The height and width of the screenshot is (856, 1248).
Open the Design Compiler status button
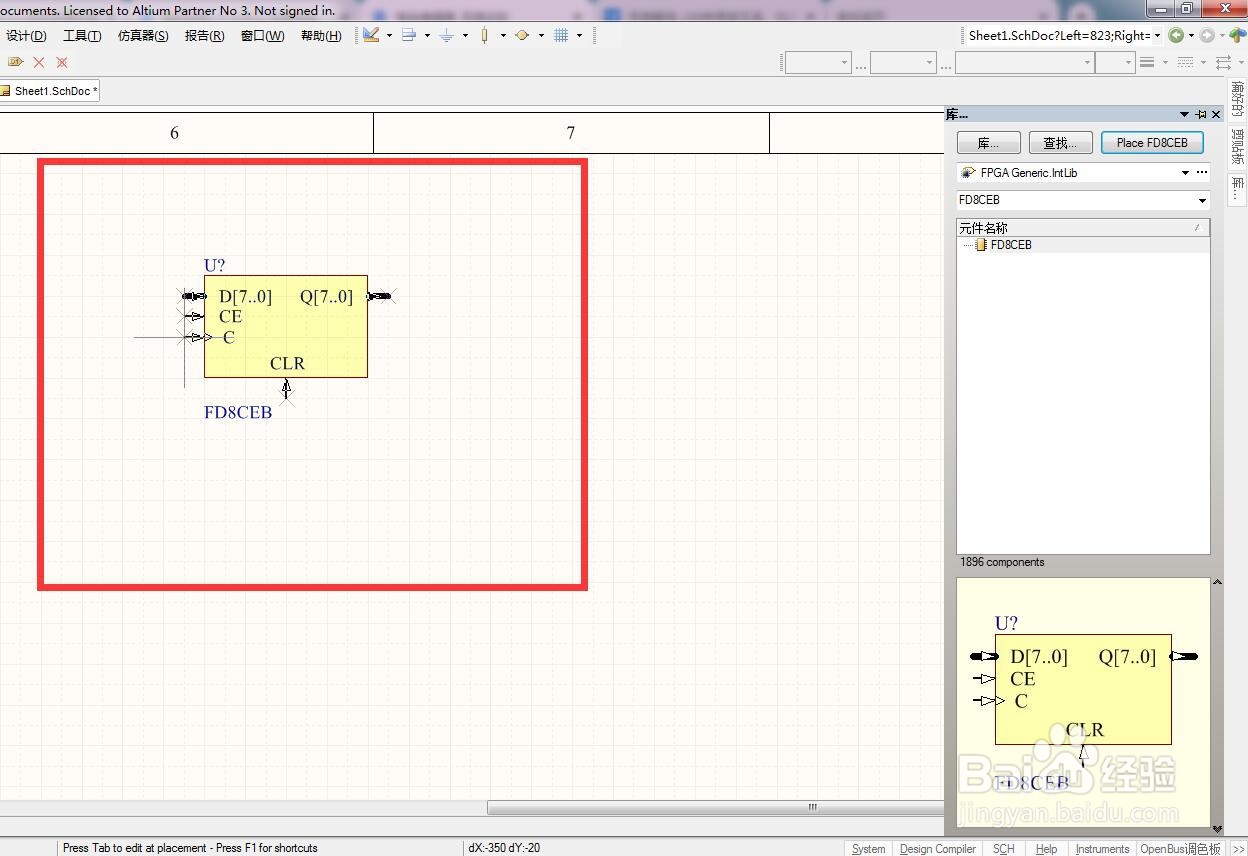tap(938, 848)
